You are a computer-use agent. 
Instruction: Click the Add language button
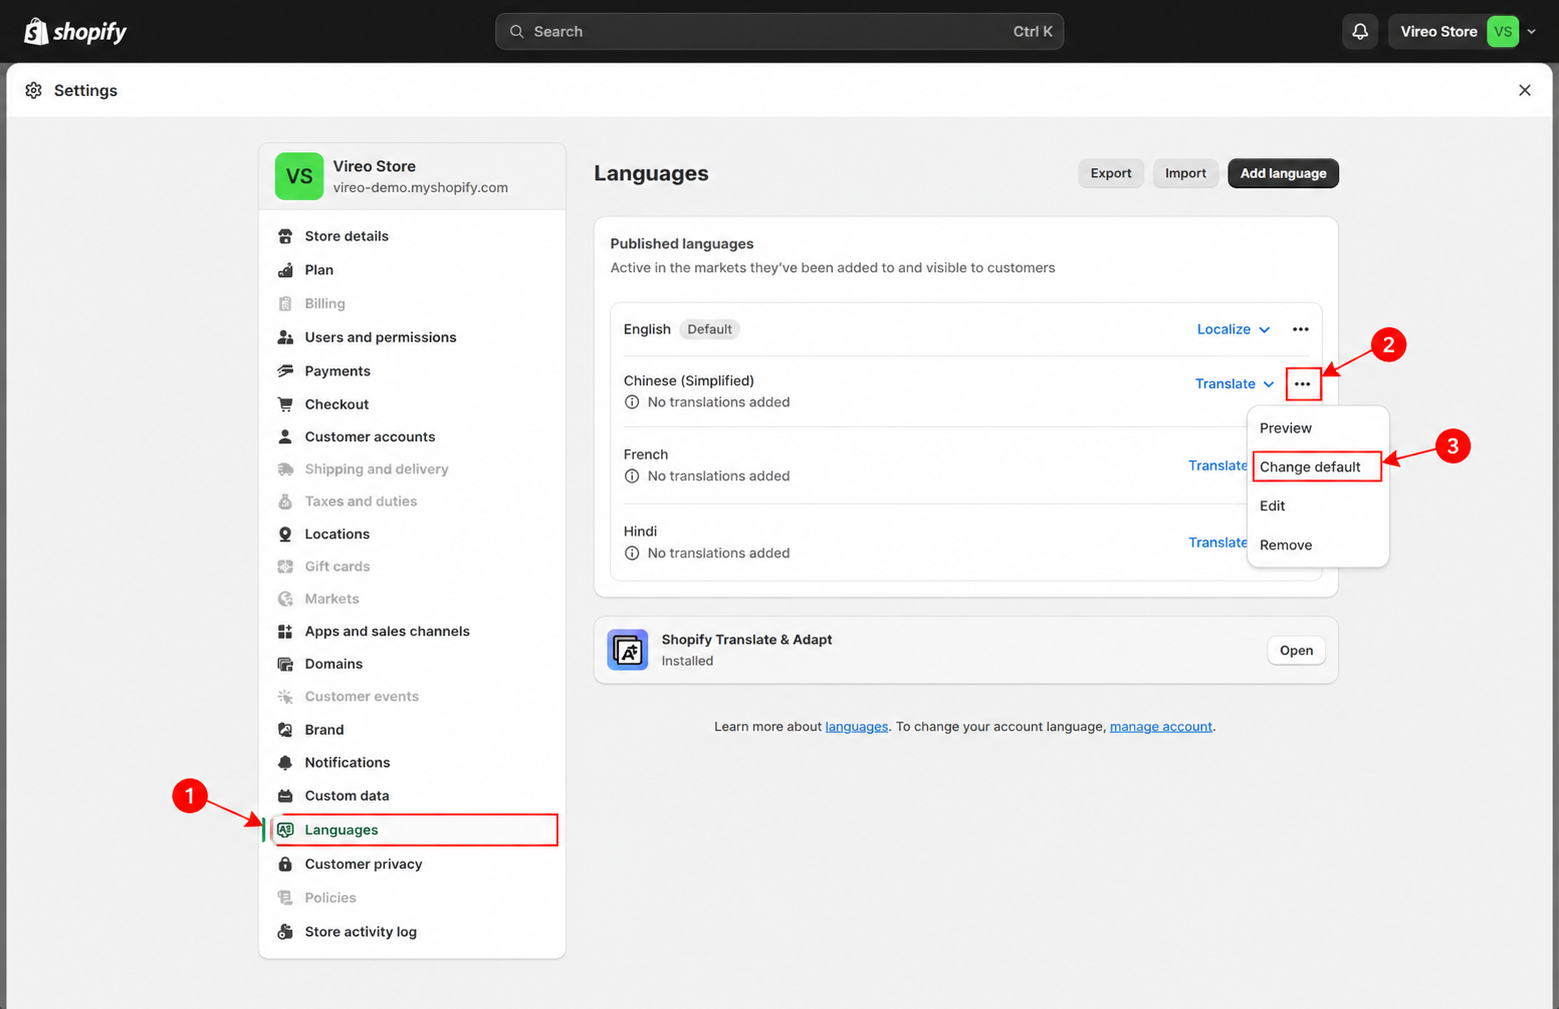point(1283,173)
